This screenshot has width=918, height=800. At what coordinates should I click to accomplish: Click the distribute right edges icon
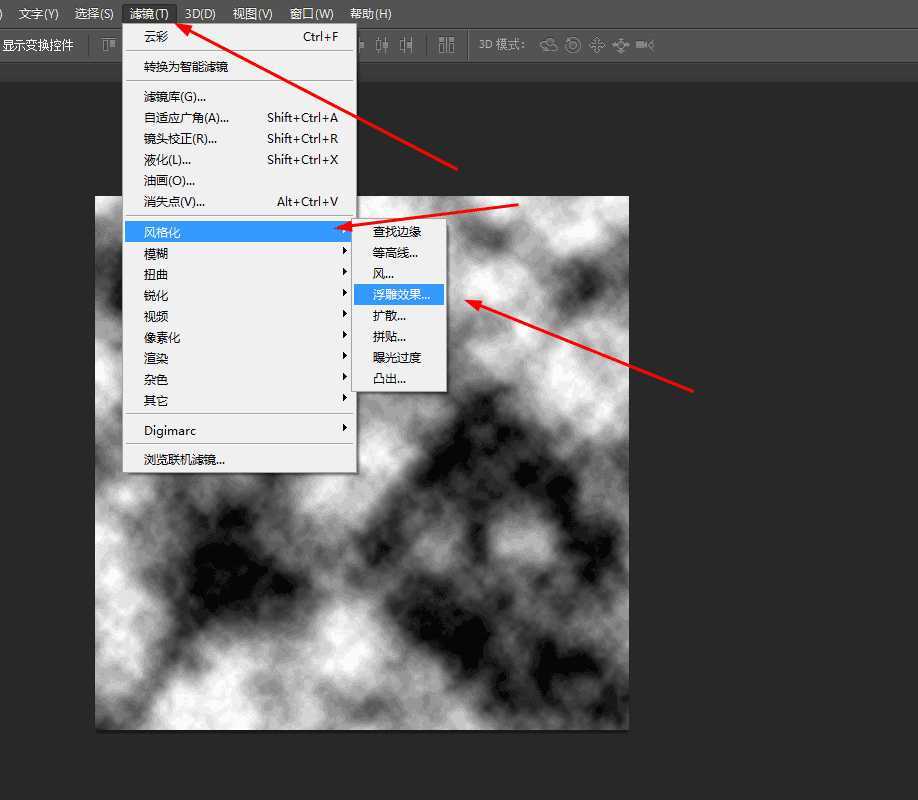coord(406,45)
